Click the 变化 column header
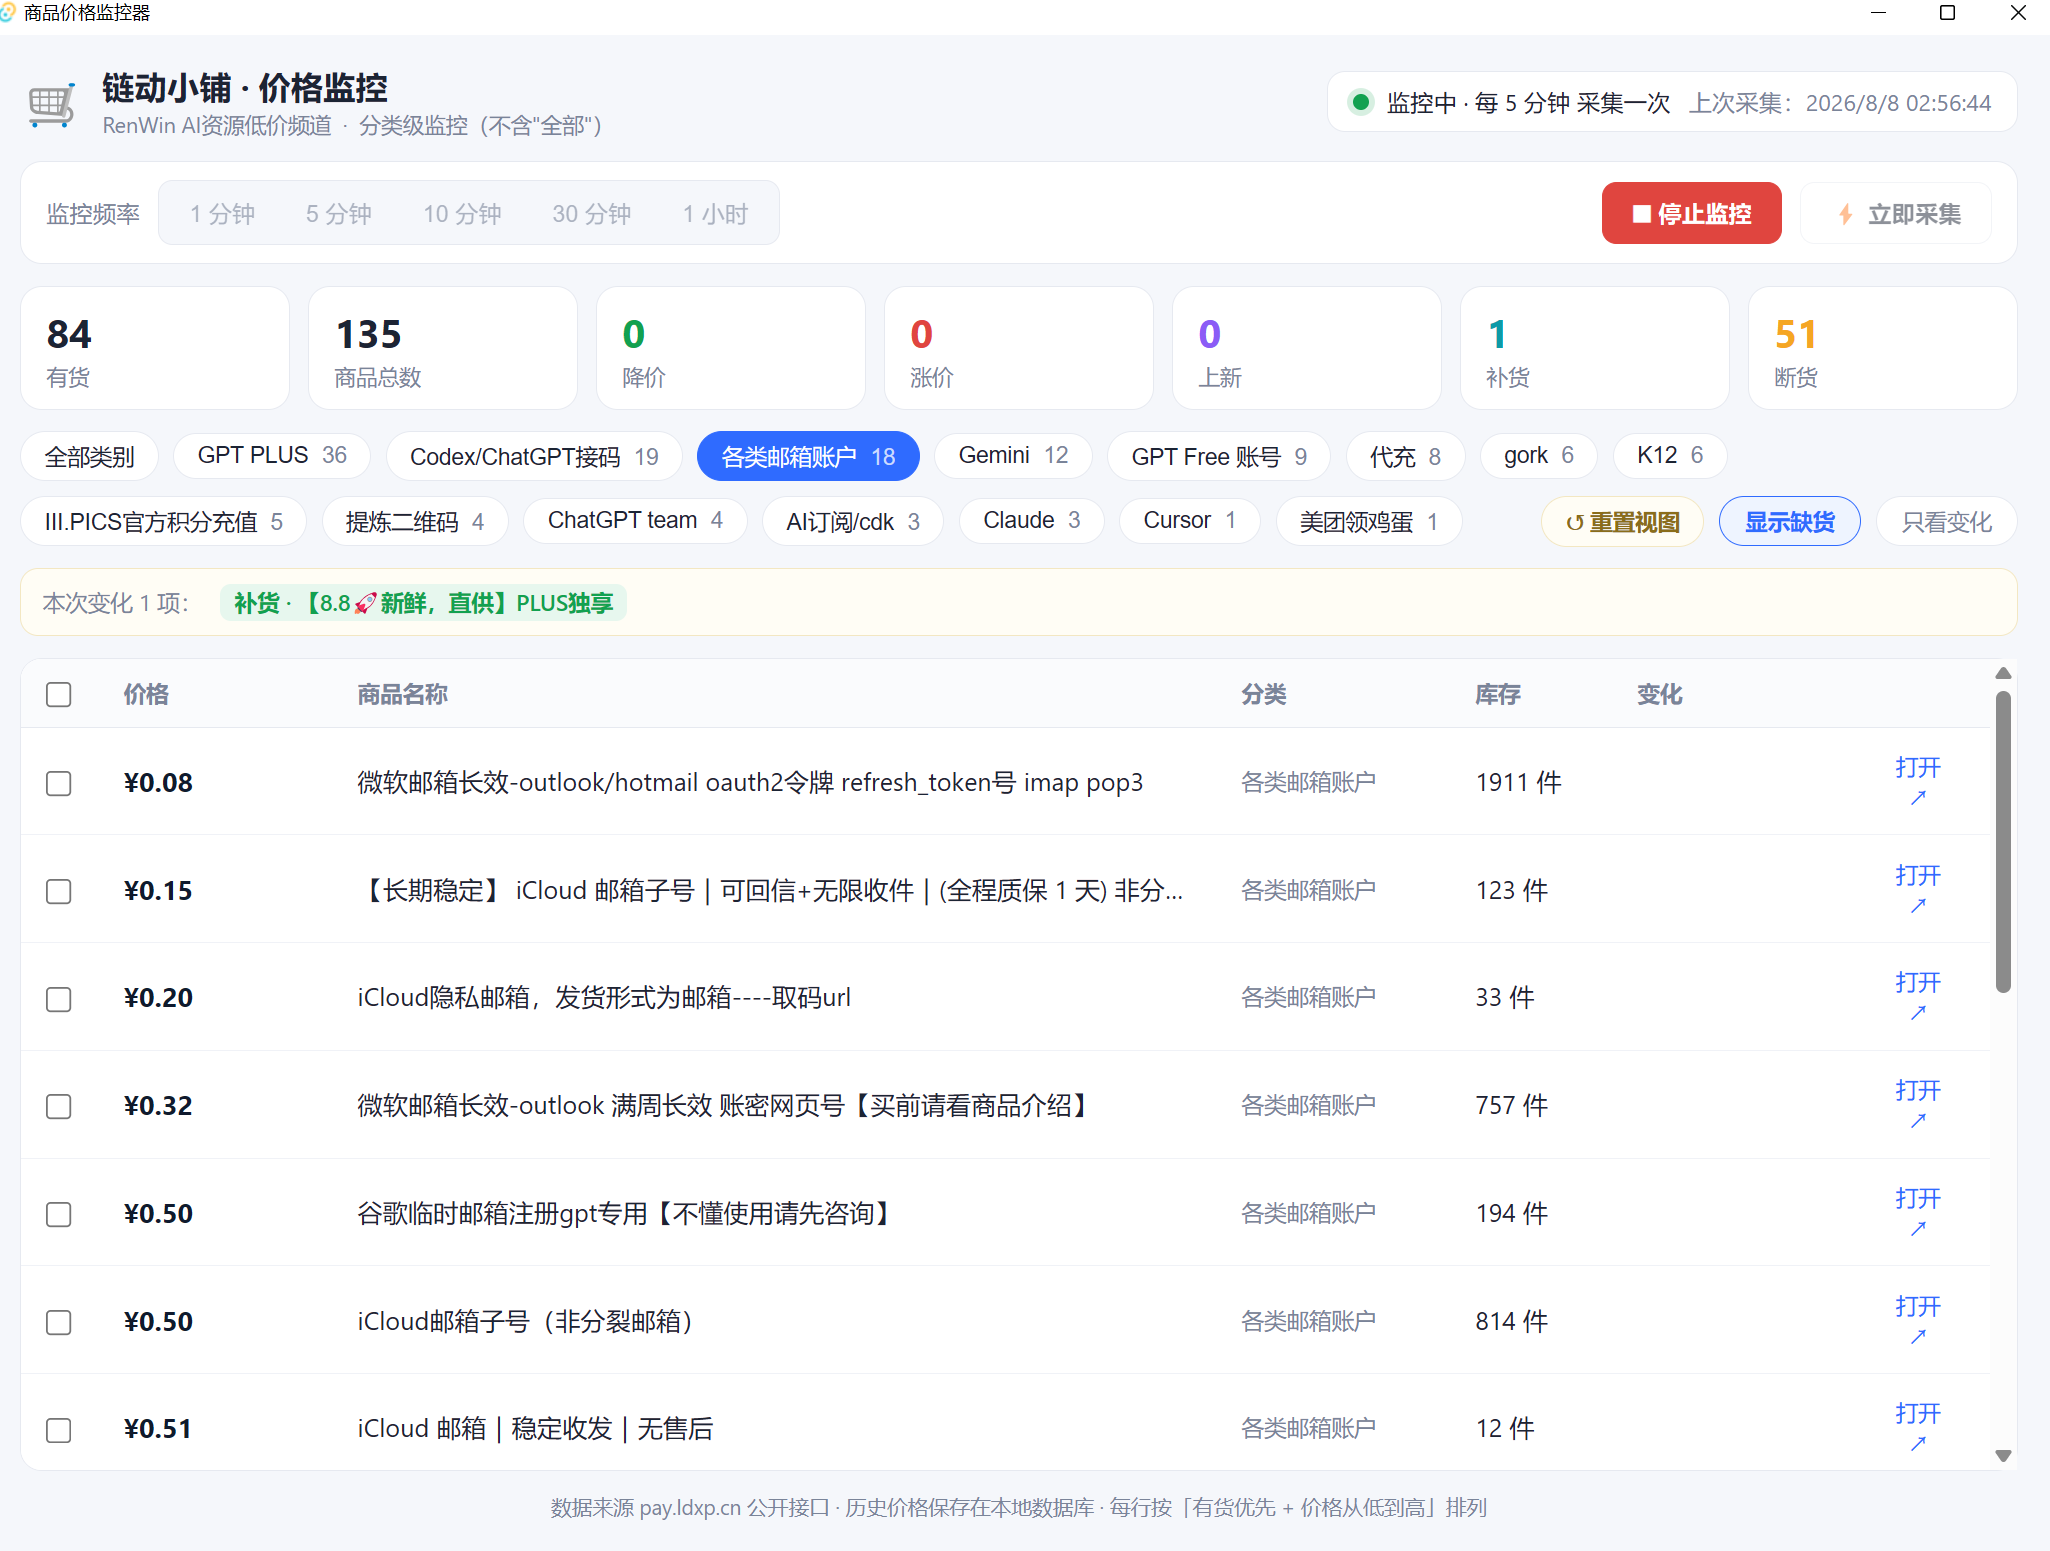2050x1551 pixels. (1660, 694)
